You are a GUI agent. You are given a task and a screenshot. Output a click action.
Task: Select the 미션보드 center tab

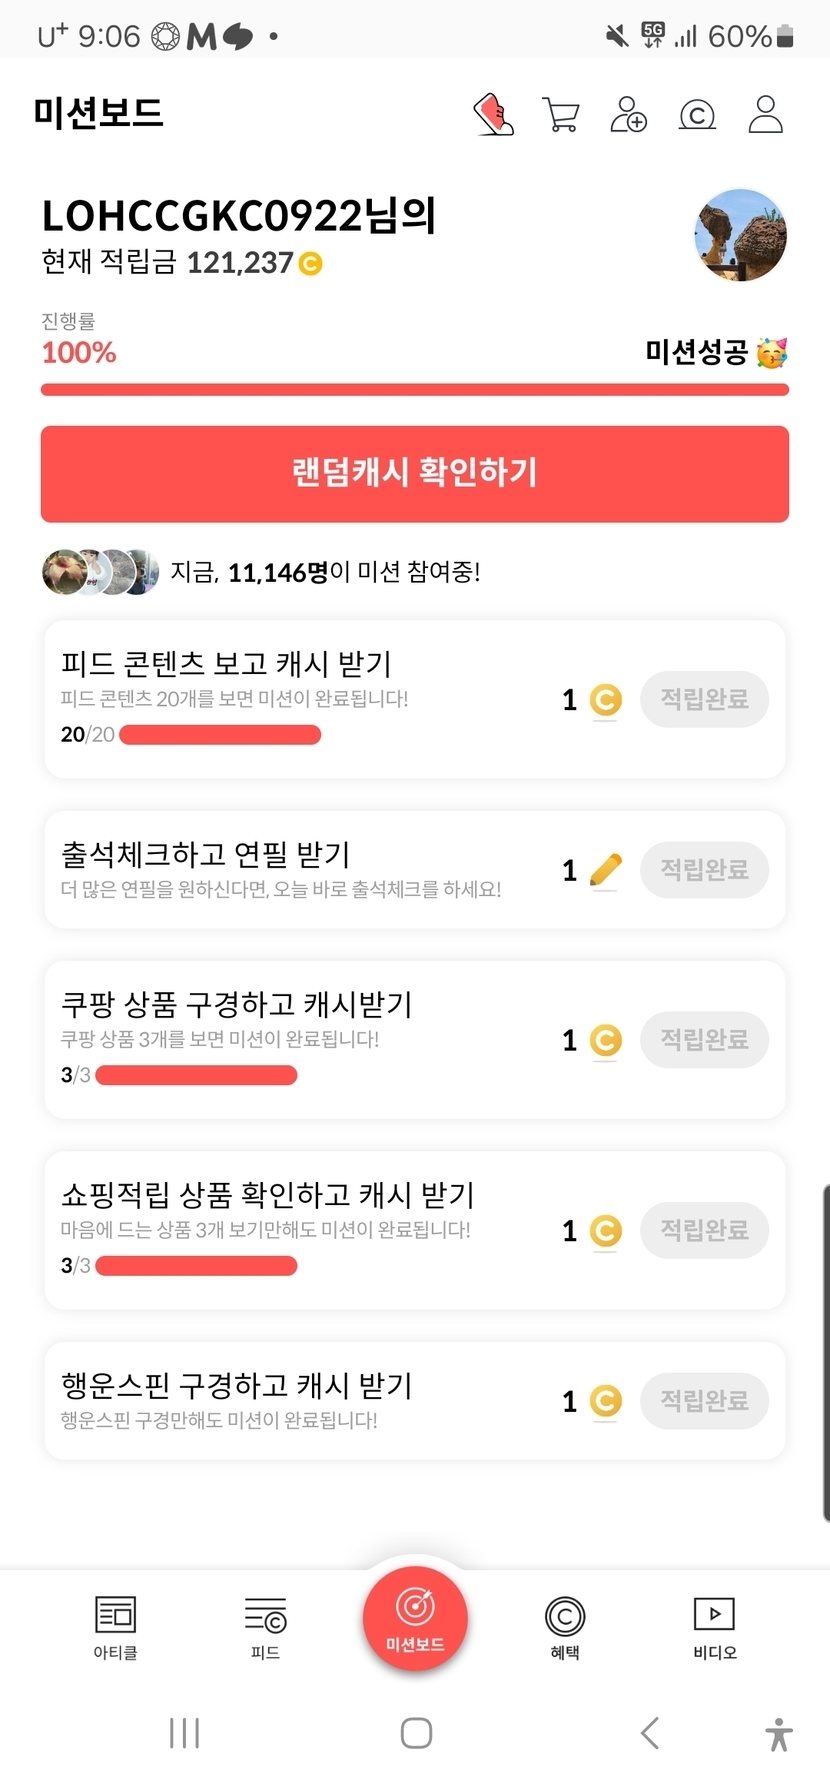(415, 1618)
